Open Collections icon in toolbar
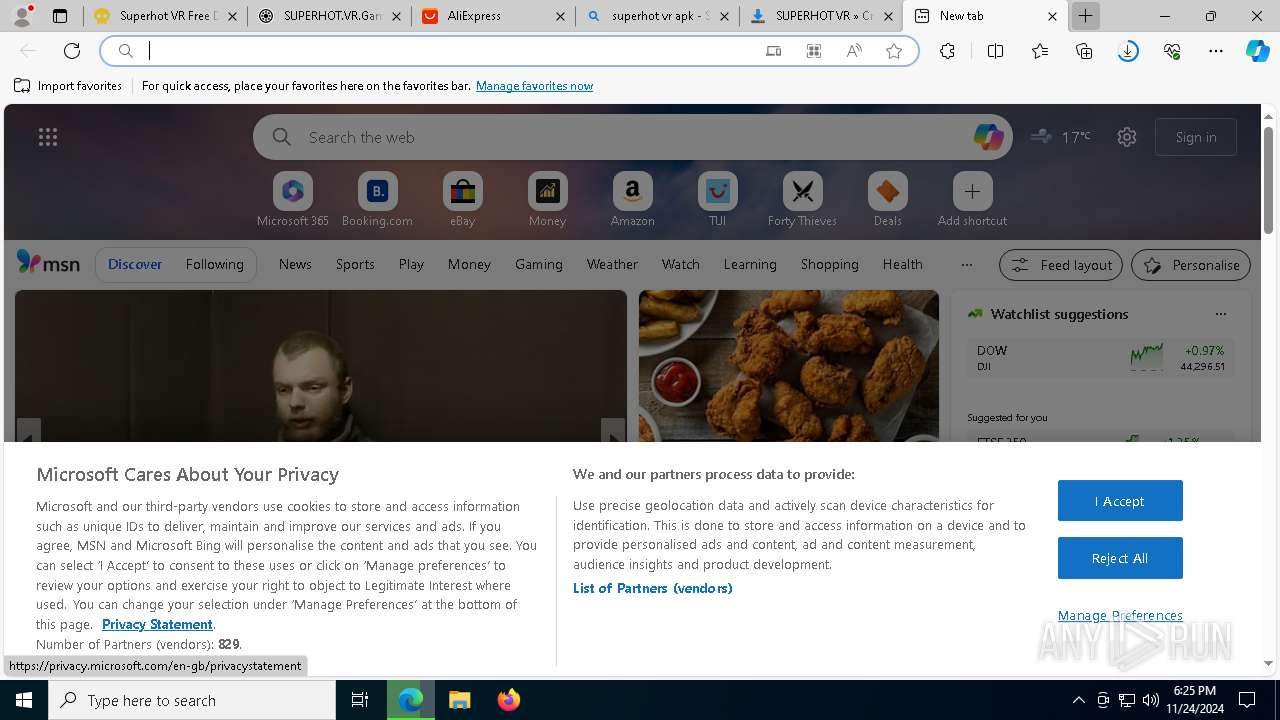1280x720 pixels. 1084,51
